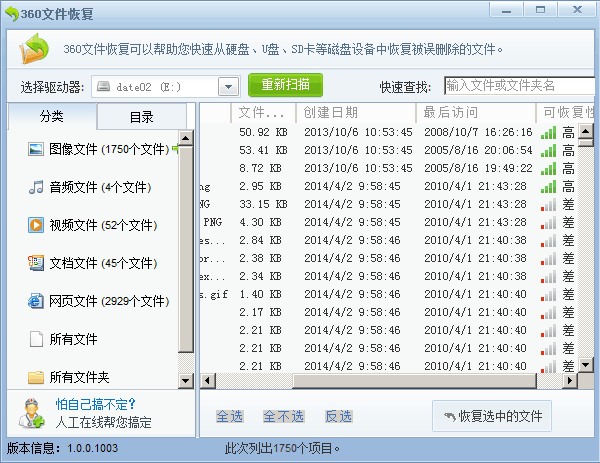Click the image files category icon

coord(36,149)
